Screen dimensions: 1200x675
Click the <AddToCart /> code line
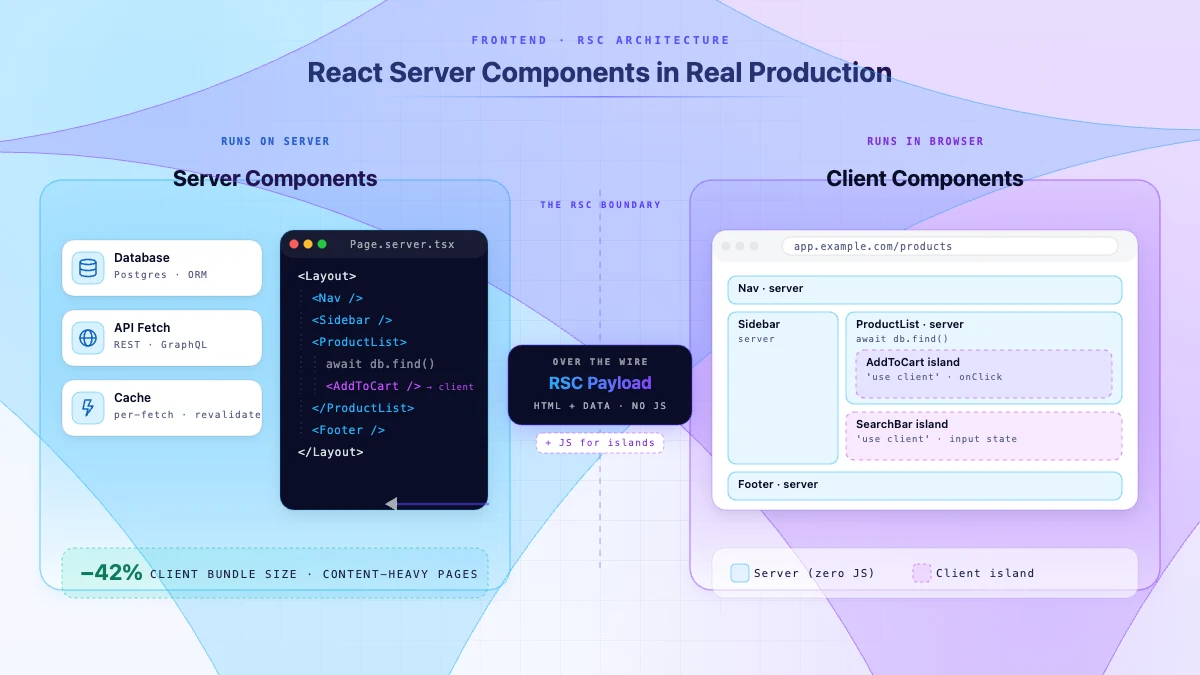tap(373, 386)
